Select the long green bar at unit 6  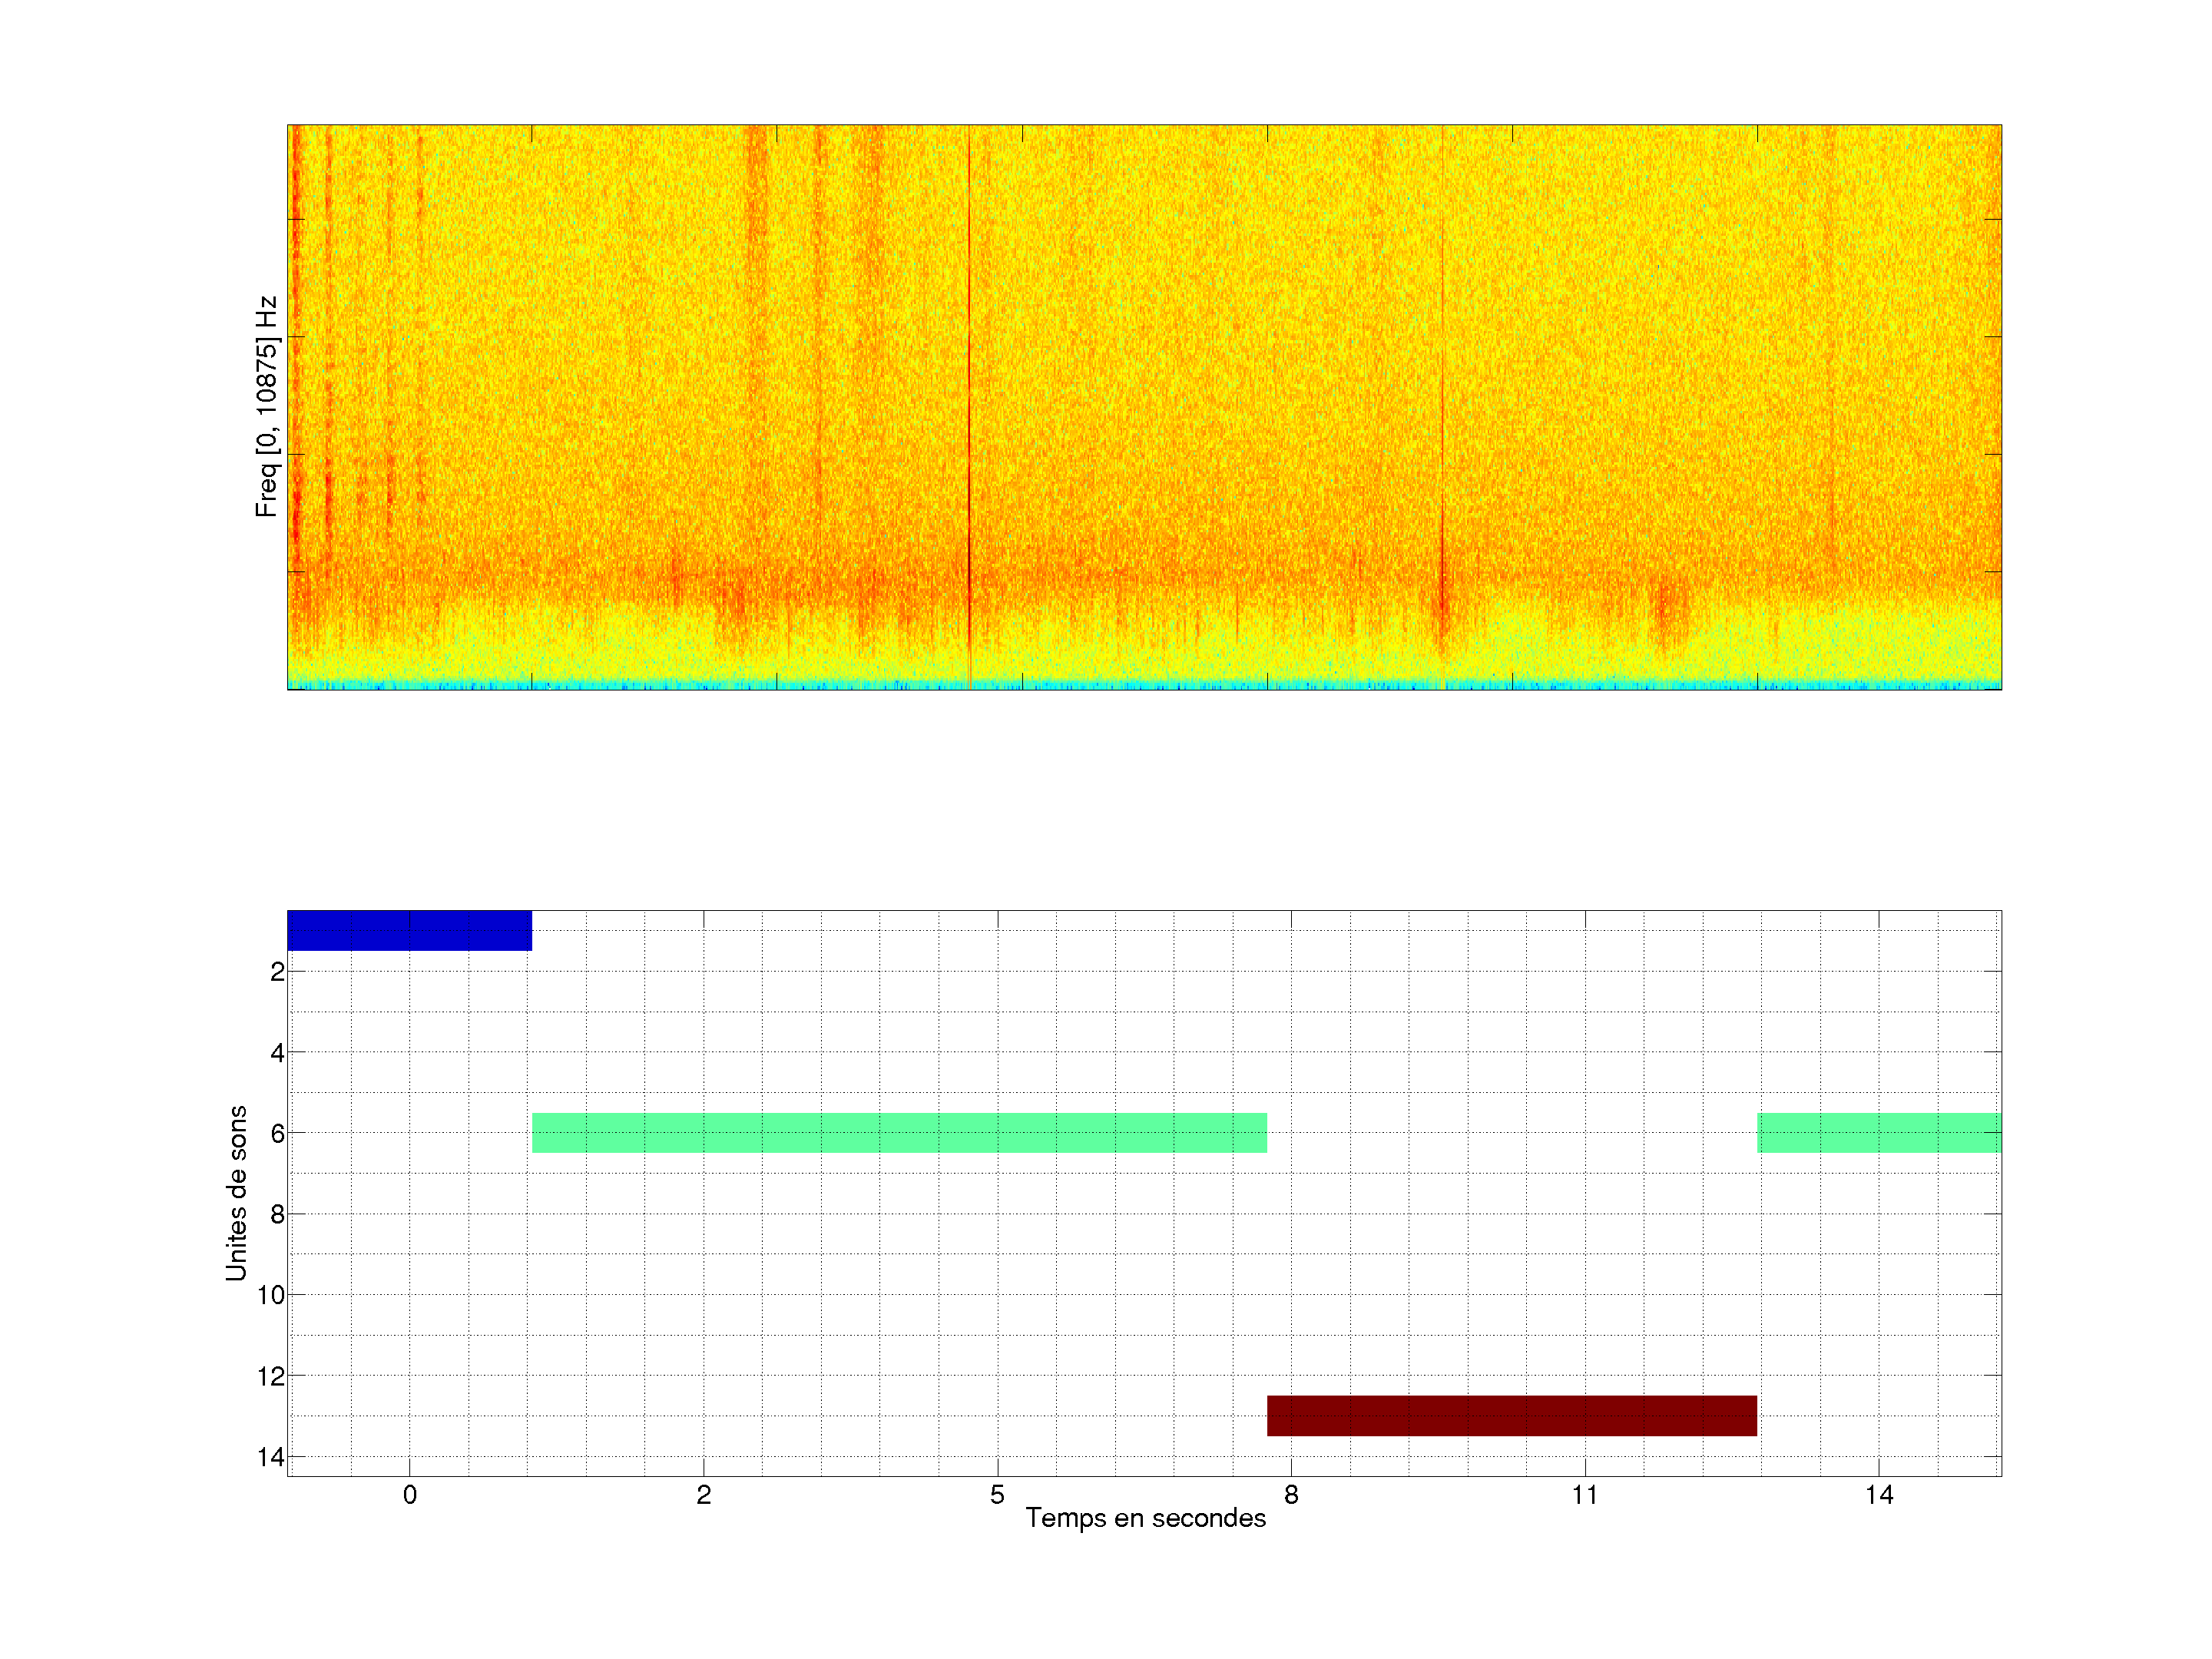click(x=899, y=1132)
